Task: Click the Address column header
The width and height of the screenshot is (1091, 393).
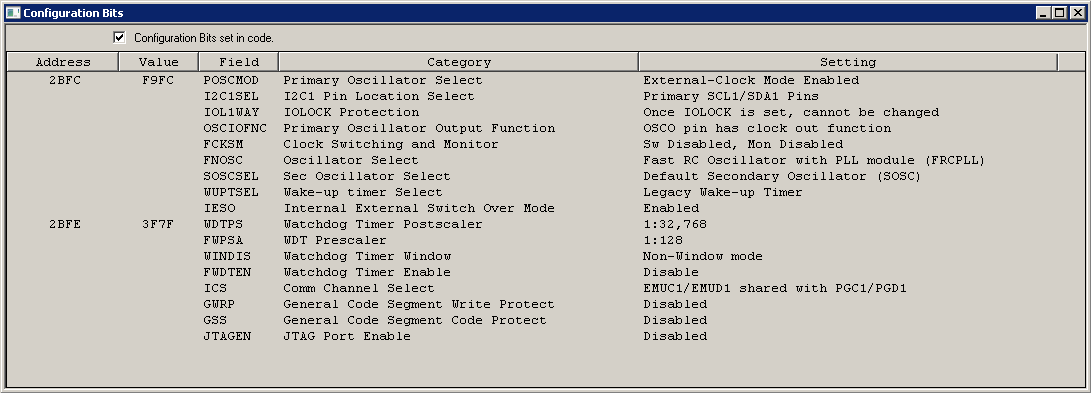Action: point(63,62)
